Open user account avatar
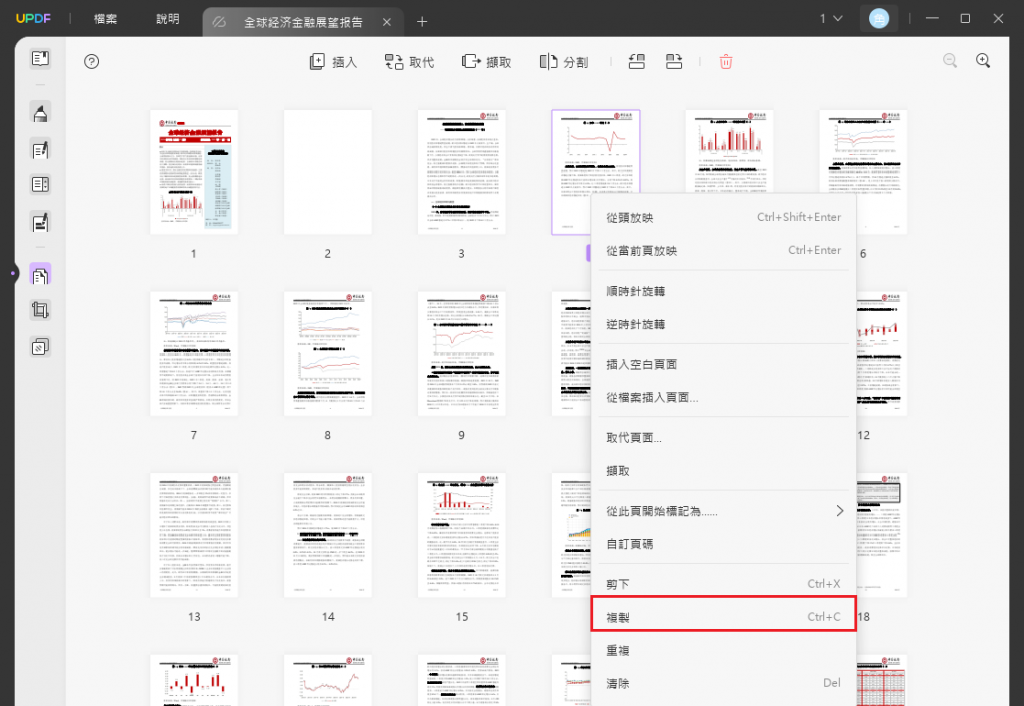This screenshot has width=1024, height=706. coord(878,19)
